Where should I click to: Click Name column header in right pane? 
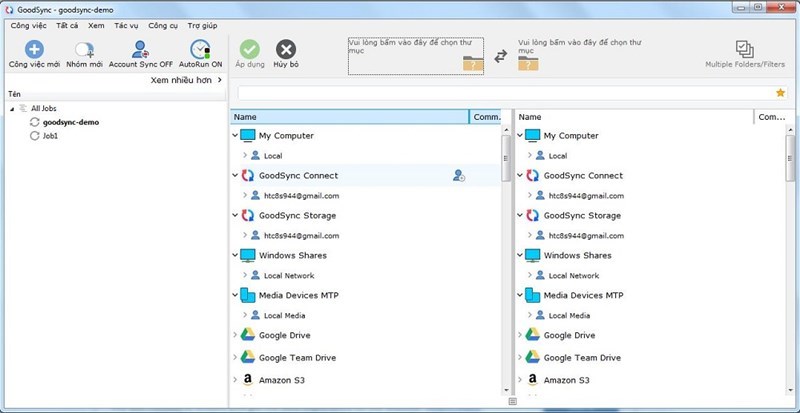(634, 117)
